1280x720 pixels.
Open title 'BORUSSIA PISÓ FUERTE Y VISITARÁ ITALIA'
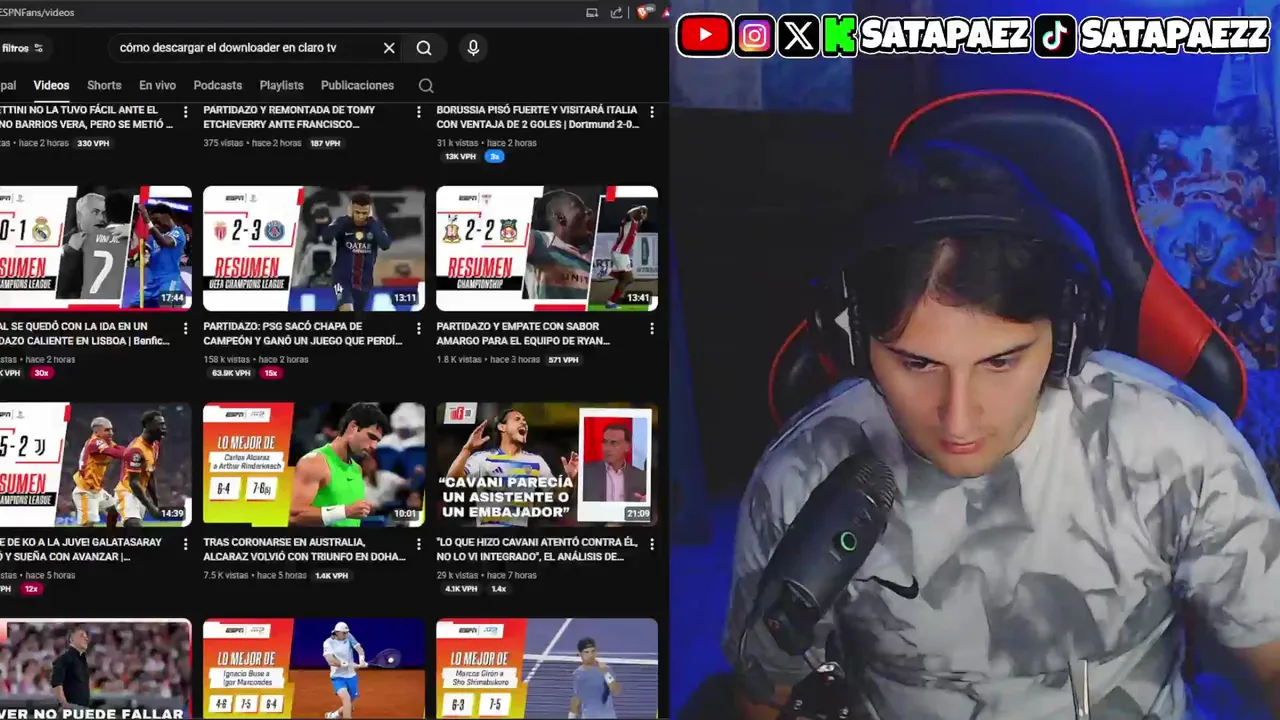coord(537,117)
